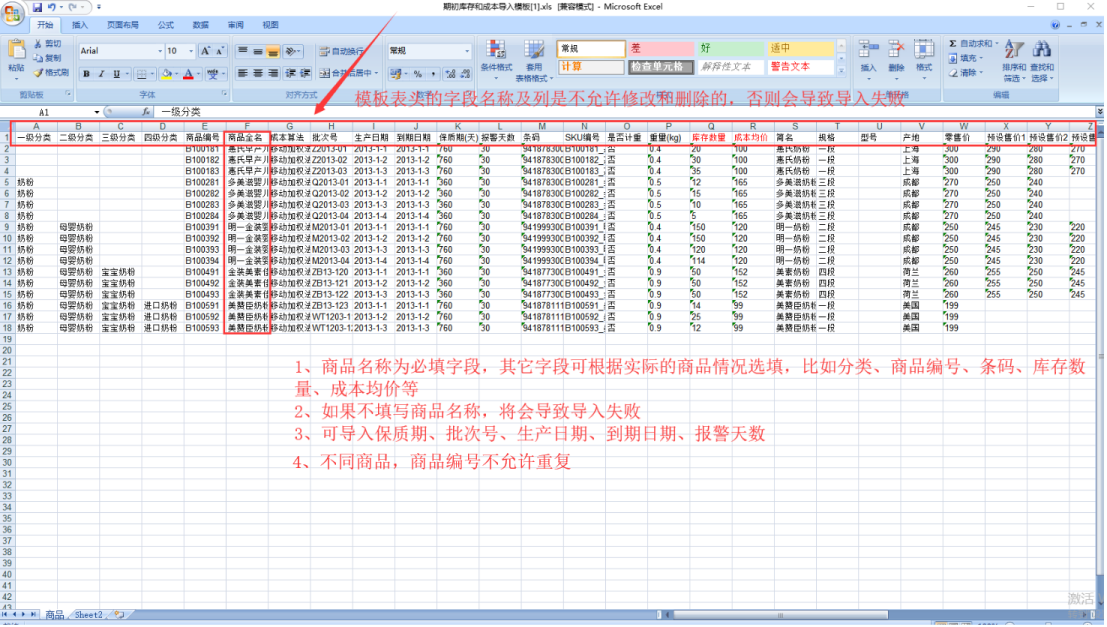The width and height of the screenshot is (1107, 627).
Task: Apply the 计算 cell style
Action: click(591, 67)
